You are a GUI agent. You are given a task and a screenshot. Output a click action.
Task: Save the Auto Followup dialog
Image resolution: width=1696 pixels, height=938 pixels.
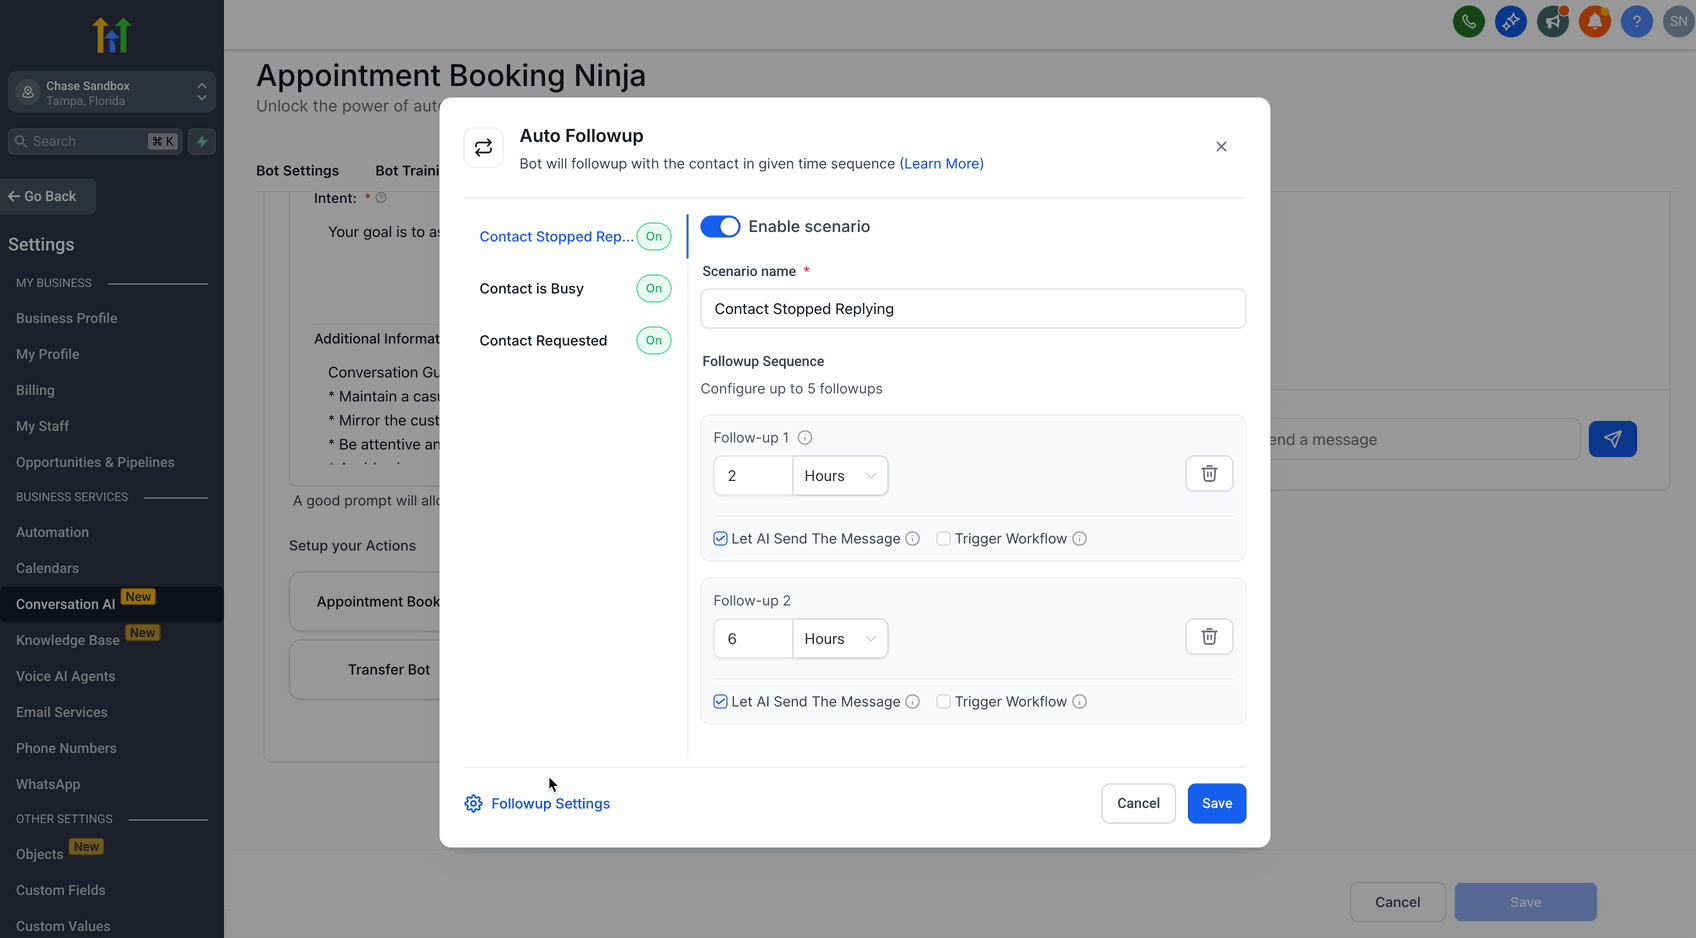click(1217, 804)
